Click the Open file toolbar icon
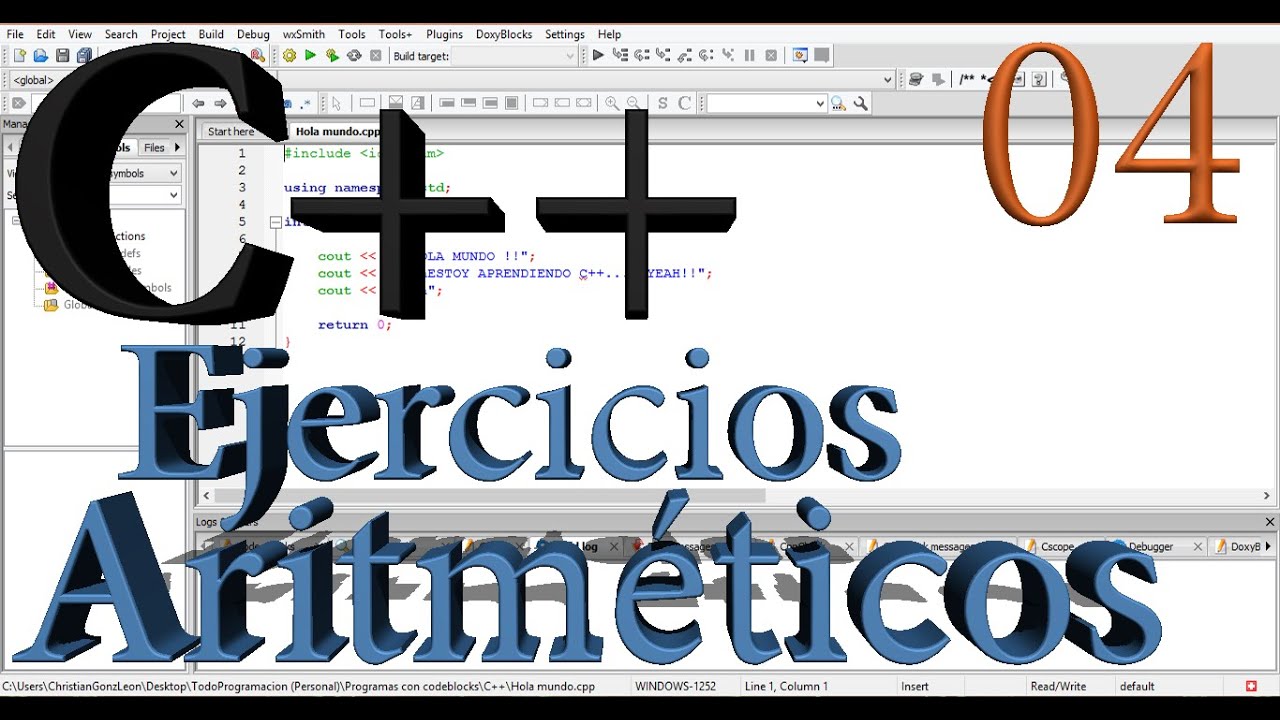 41,56
